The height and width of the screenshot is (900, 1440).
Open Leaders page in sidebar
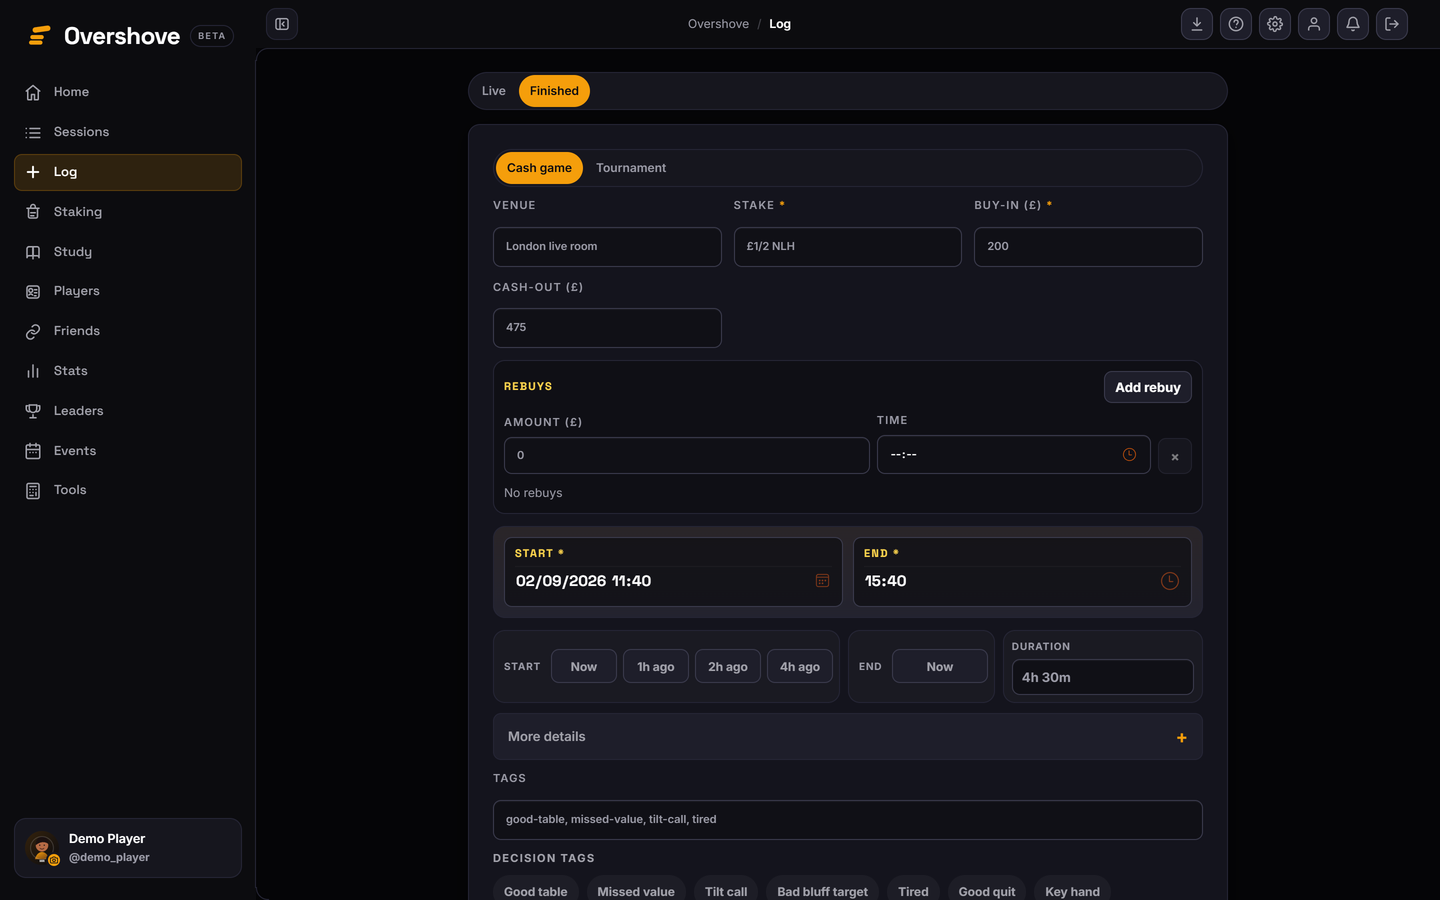128,411
